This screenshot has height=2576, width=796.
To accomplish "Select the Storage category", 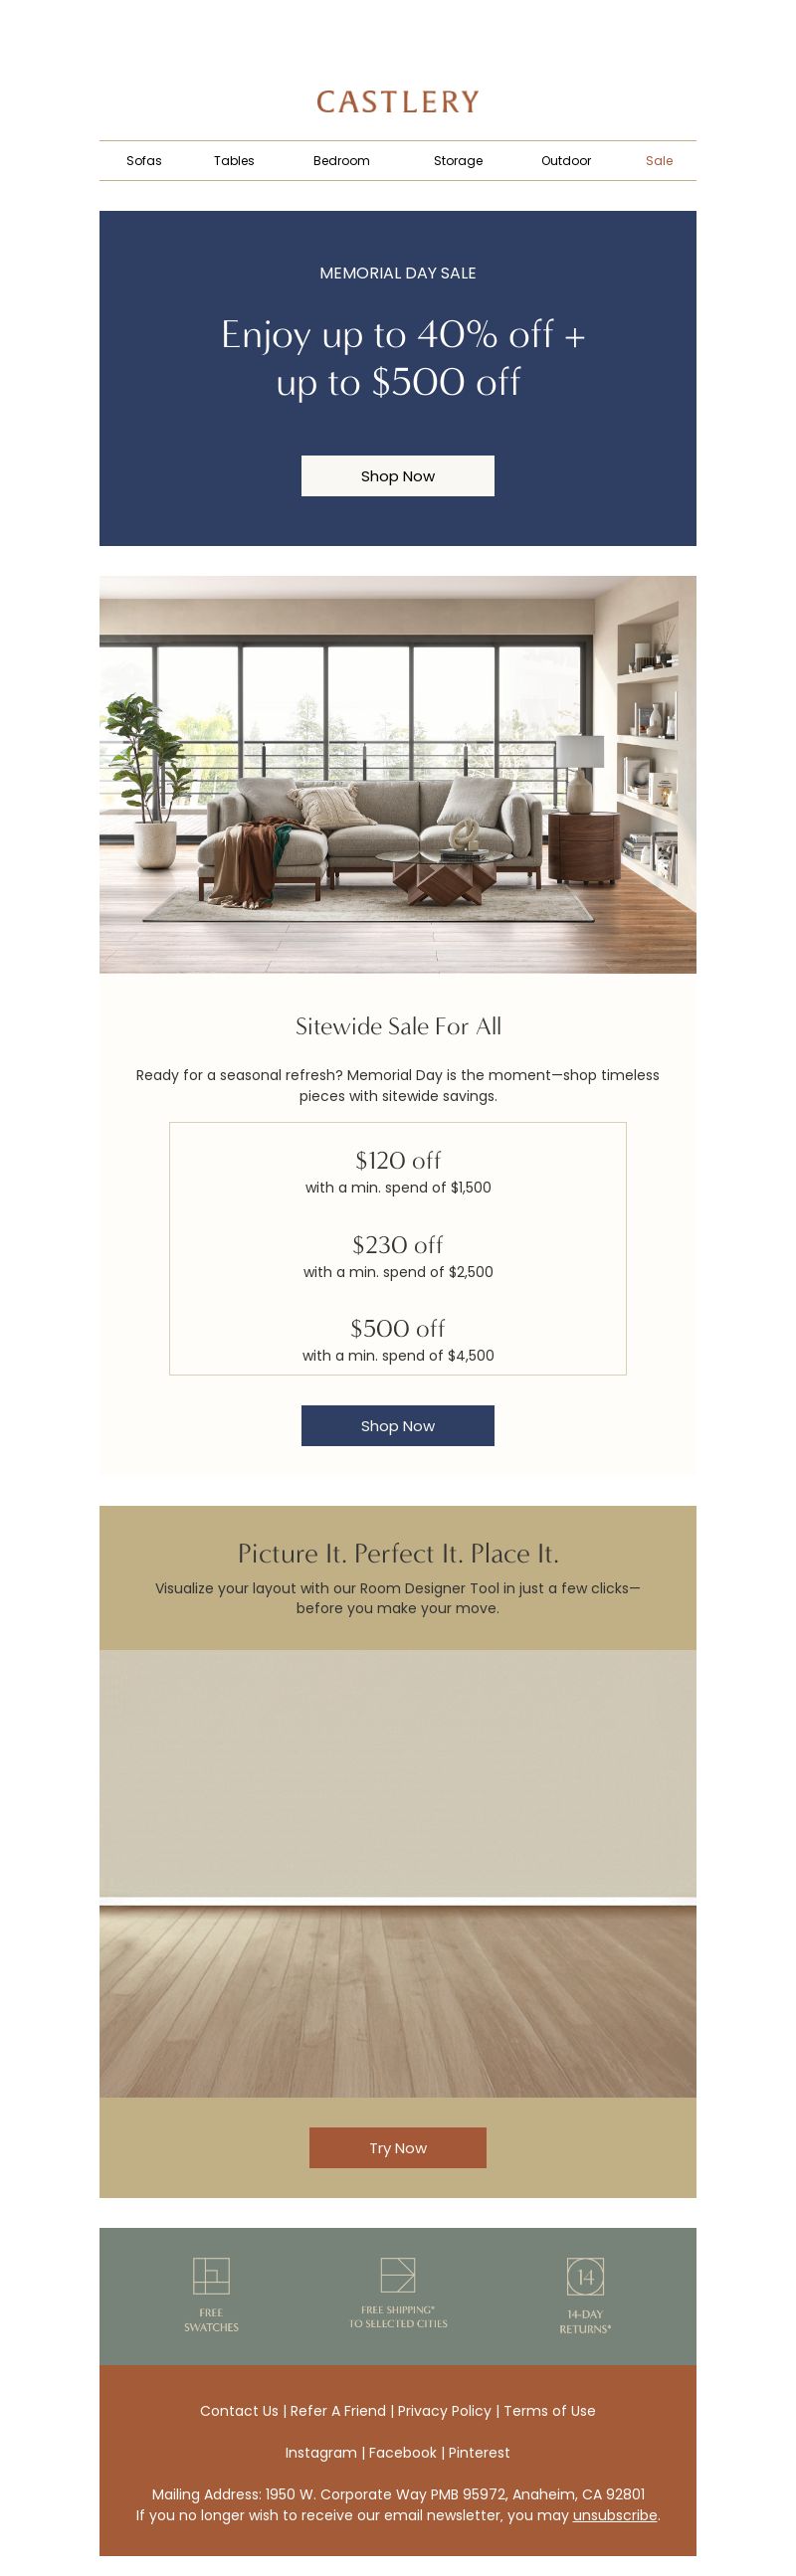I will (458, 161).
